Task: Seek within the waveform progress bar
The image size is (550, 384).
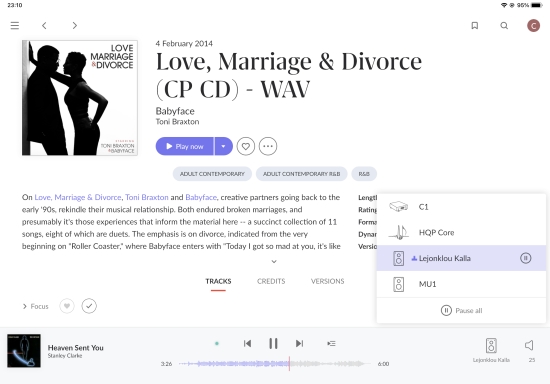Action: coord(275,364)
